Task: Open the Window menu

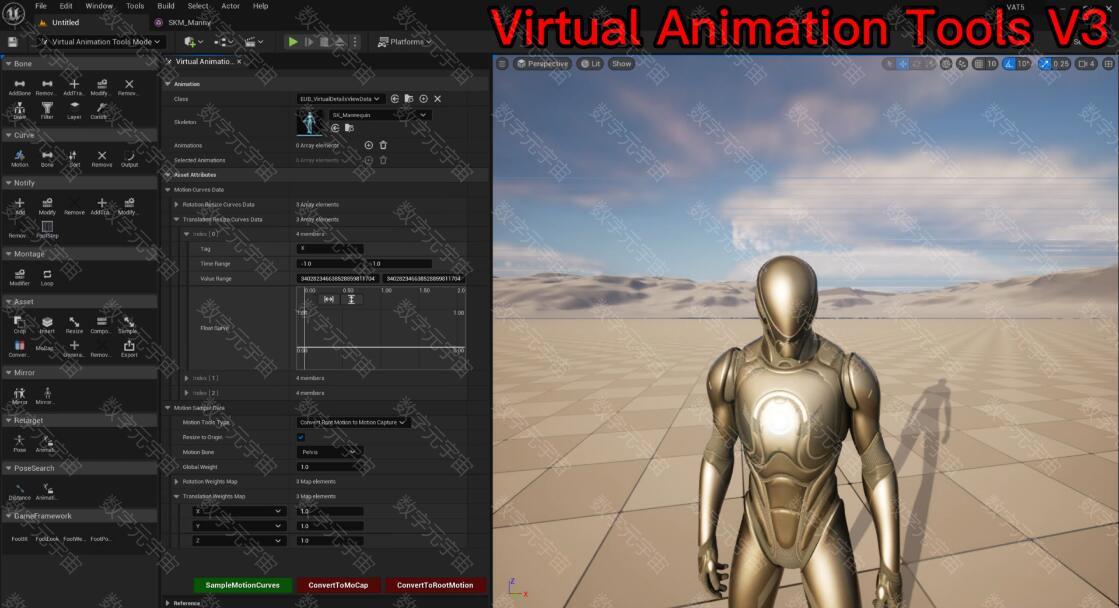Action: [99, 6]
